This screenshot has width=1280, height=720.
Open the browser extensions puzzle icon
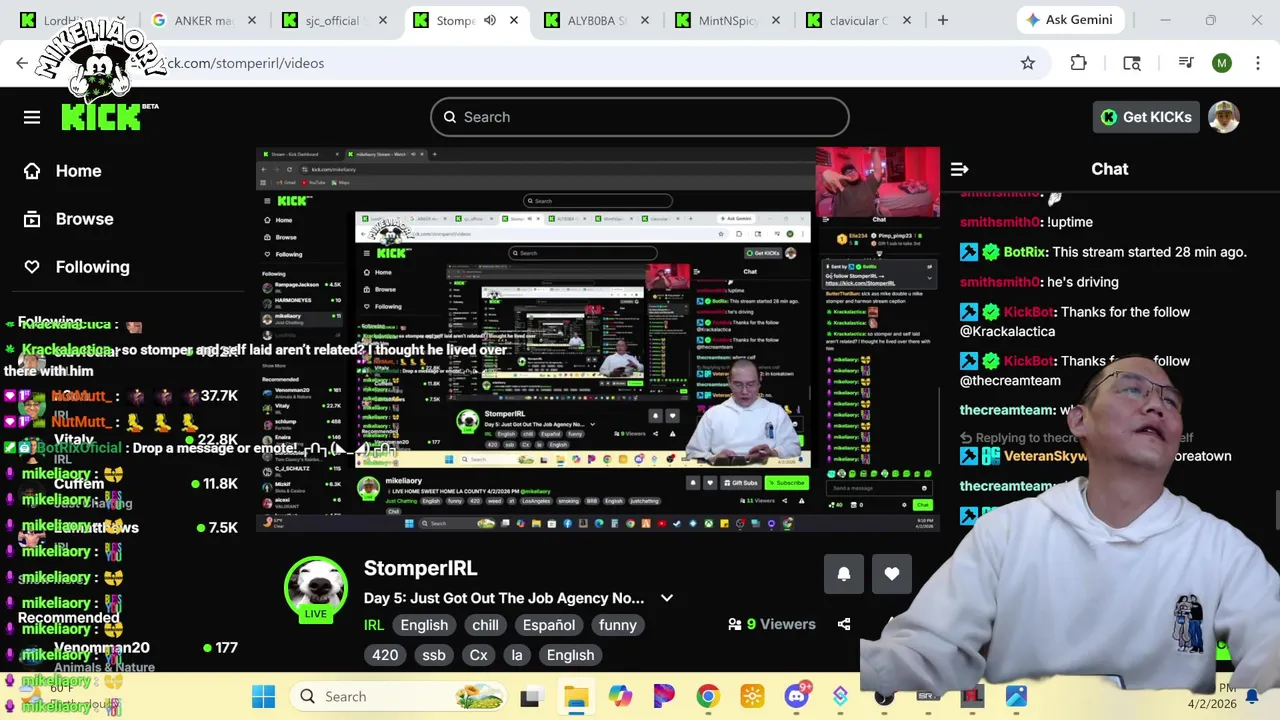tap(1078, 63)
